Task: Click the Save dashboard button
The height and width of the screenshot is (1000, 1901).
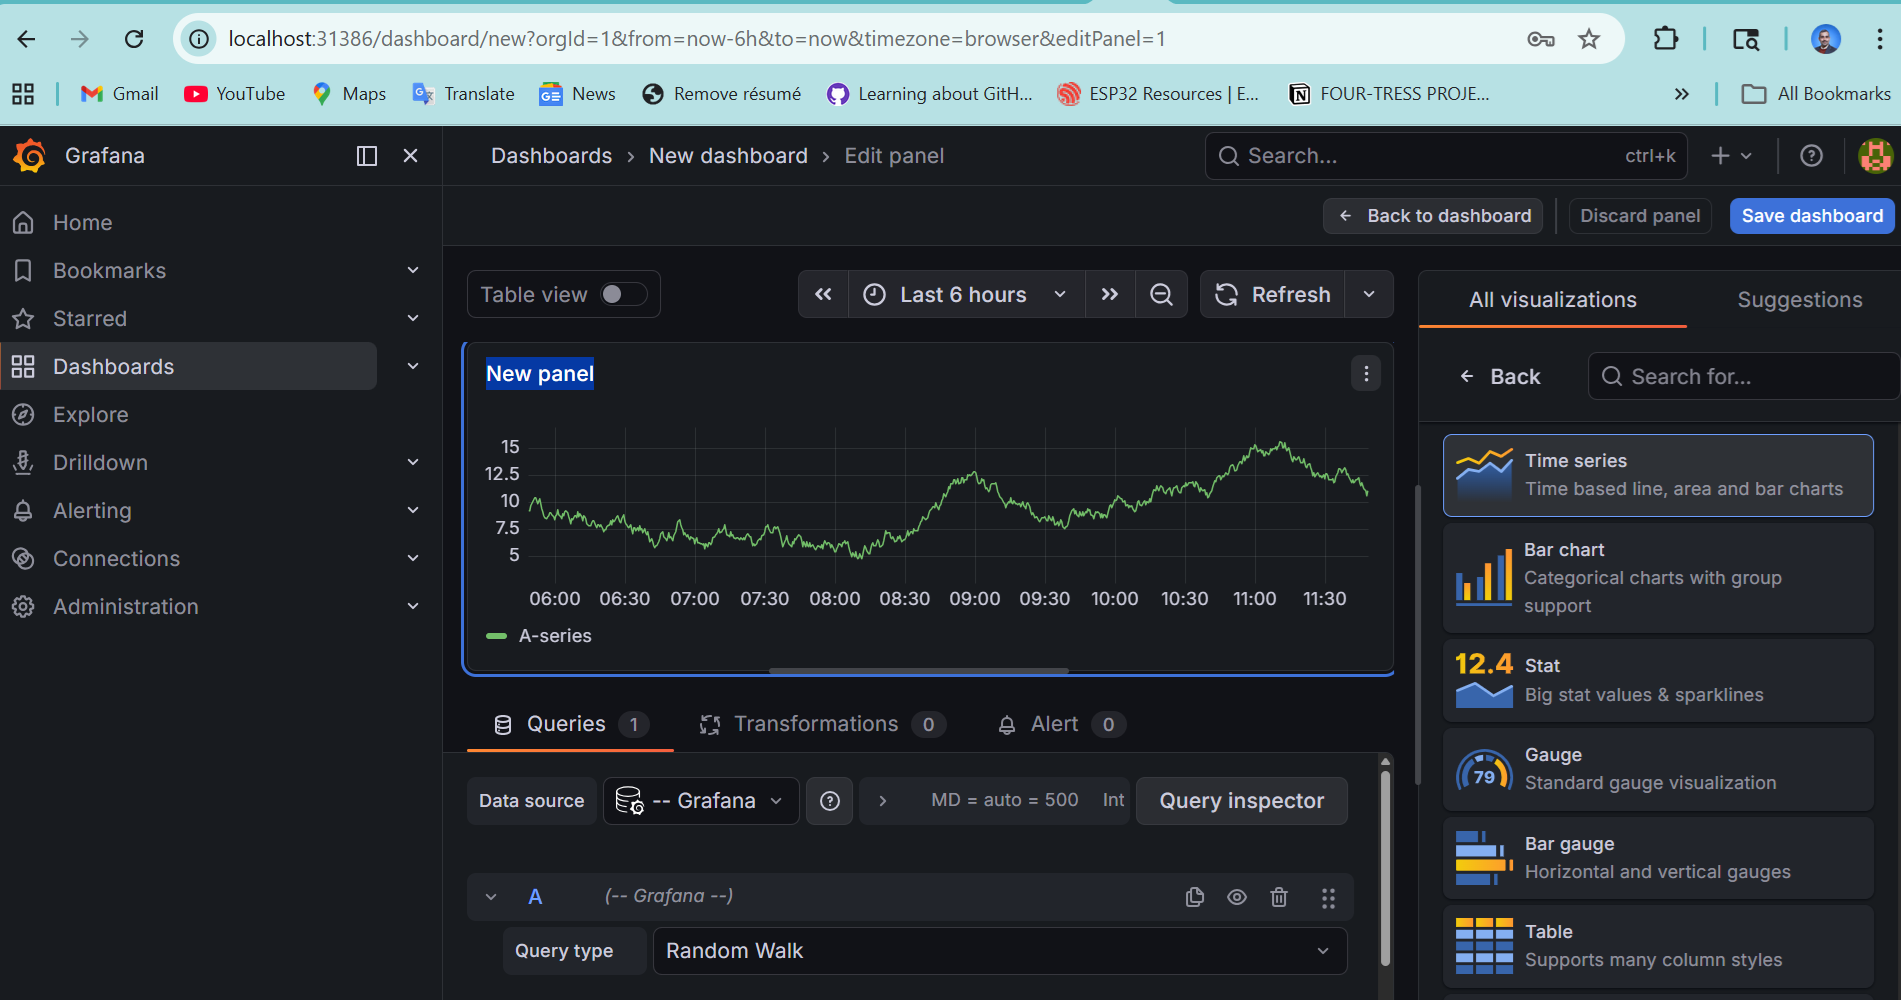Action: [1811, 216]
